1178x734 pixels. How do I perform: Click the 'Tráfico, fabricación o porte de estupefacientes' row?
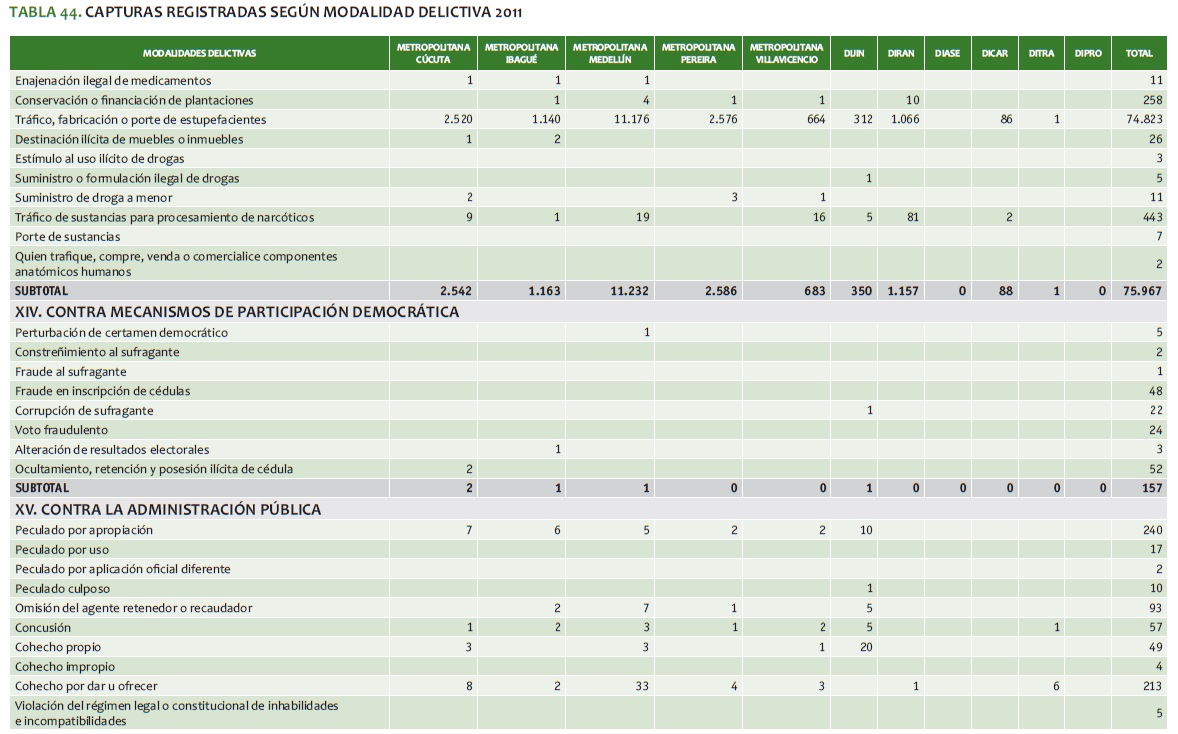[x=140, y=119]
